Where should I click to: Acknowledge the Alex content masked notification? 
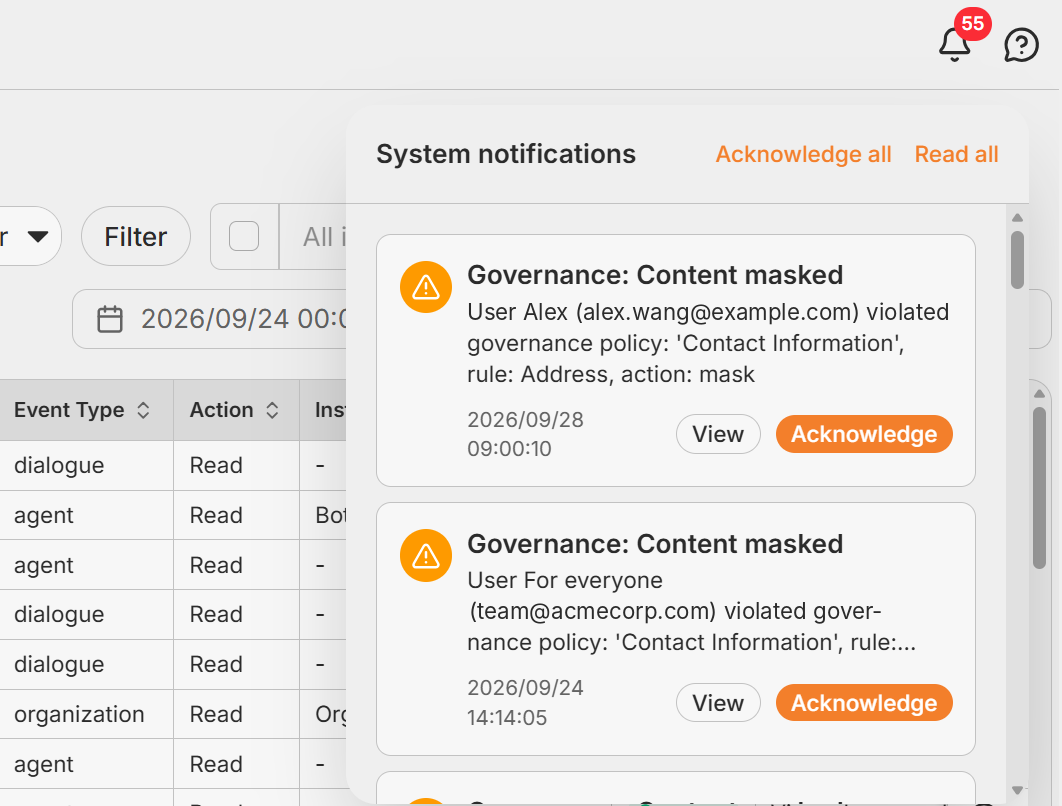click(x=864, y=434)
